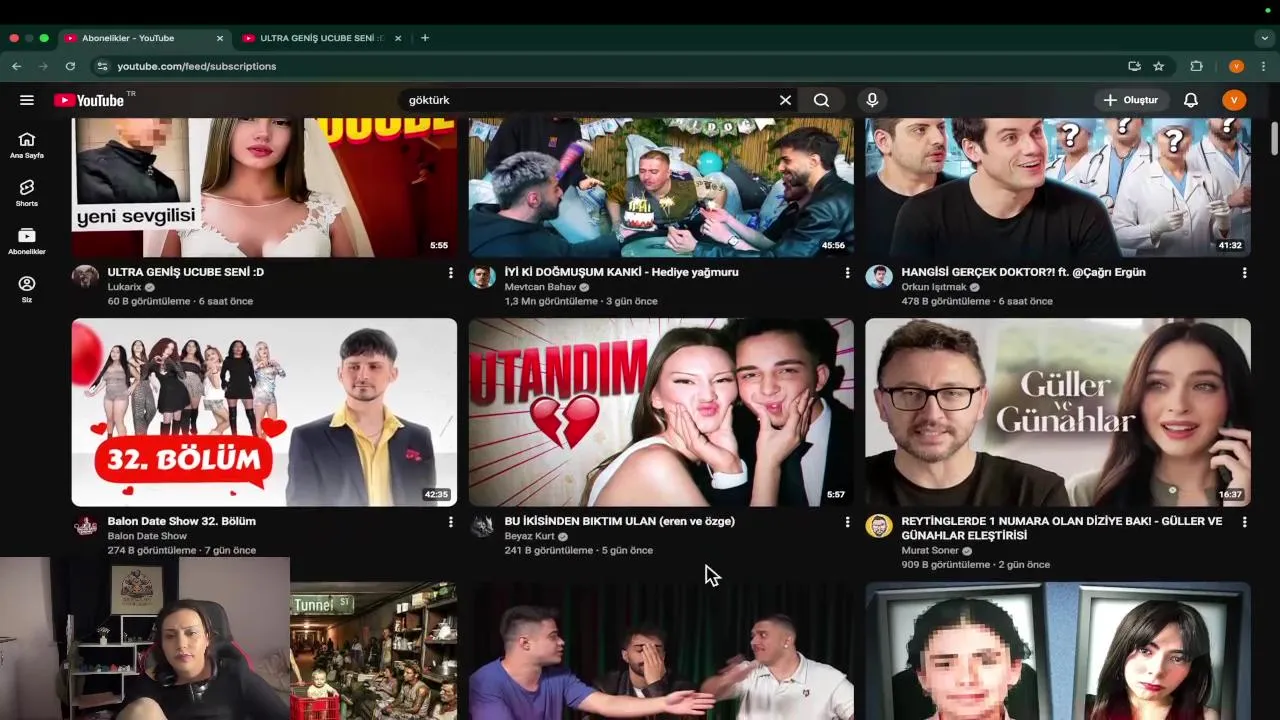Play the birthday cake thumbnail with 45:56 duration
This screenshot has height=720, width=1280.
coord(661,188)
